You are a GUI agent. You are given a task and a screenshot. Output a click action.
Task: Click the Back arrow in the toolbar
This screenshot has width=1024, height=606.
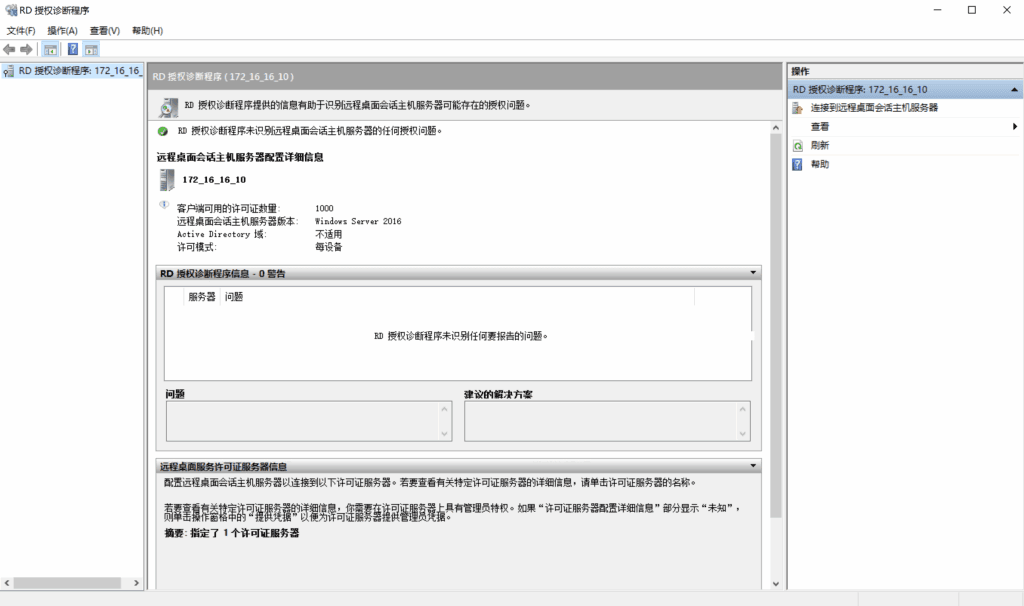[x=9, y=49]
